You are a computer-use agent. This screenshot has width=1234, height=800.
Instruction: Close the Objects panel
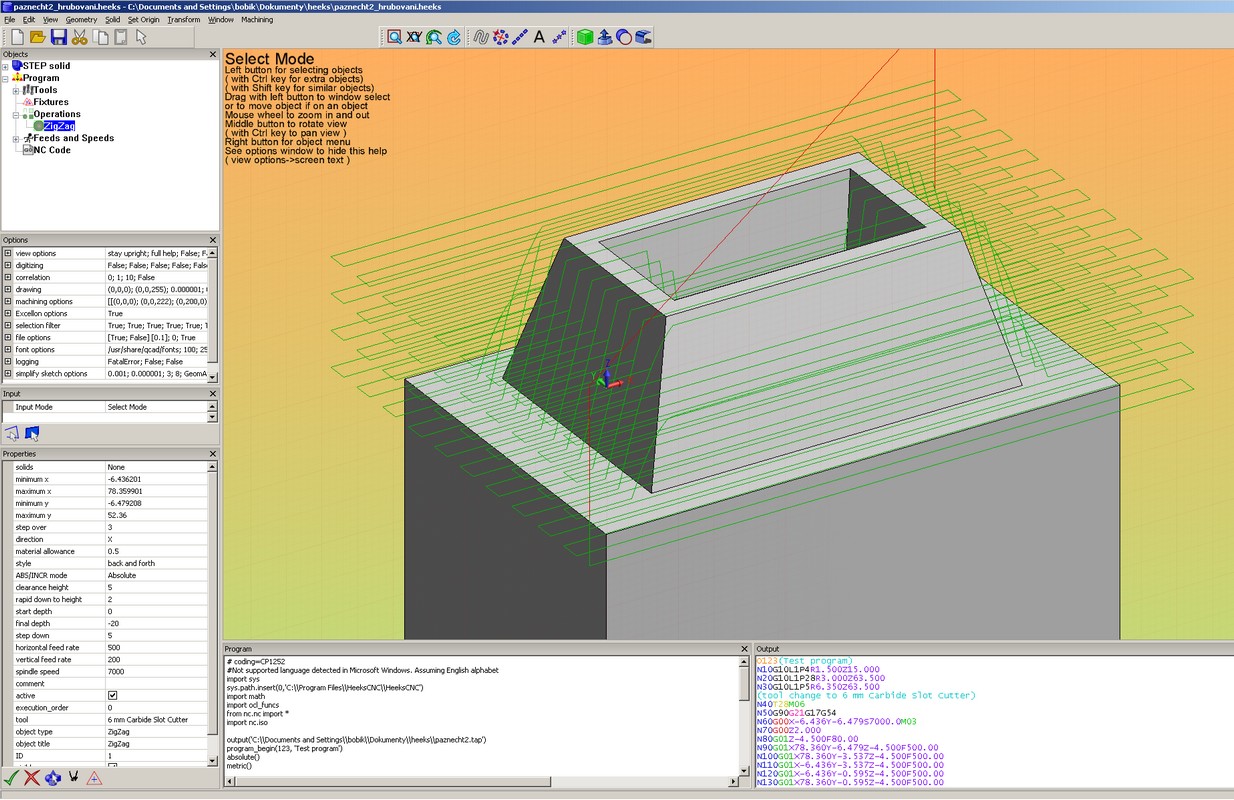(212, 54)
